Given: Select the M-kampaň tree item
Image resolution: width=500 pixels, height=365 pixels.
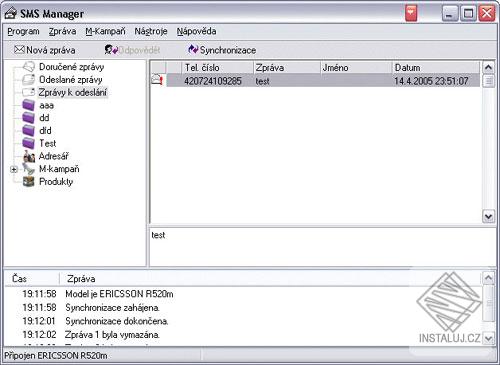Looking at the screenshot, I should click(59, 169).
